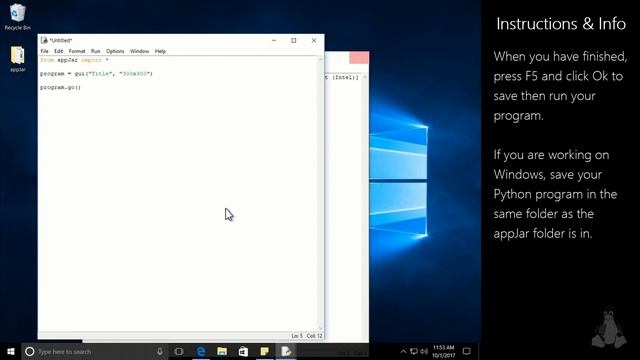
Task: Select the appJar folder on desktop
Action: click(18, 59)
